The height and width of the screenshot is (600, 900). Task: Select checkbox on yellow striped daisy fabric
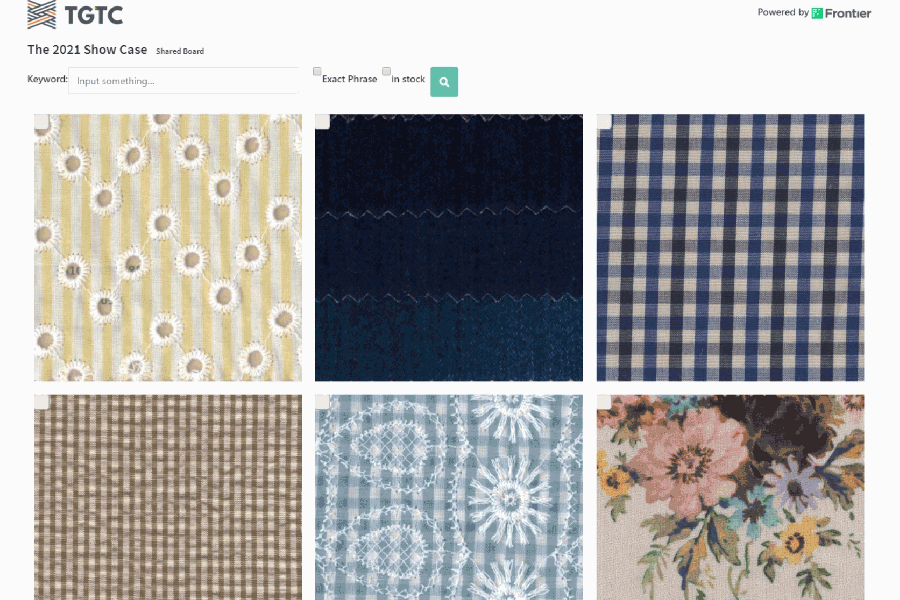pos(41,122)
